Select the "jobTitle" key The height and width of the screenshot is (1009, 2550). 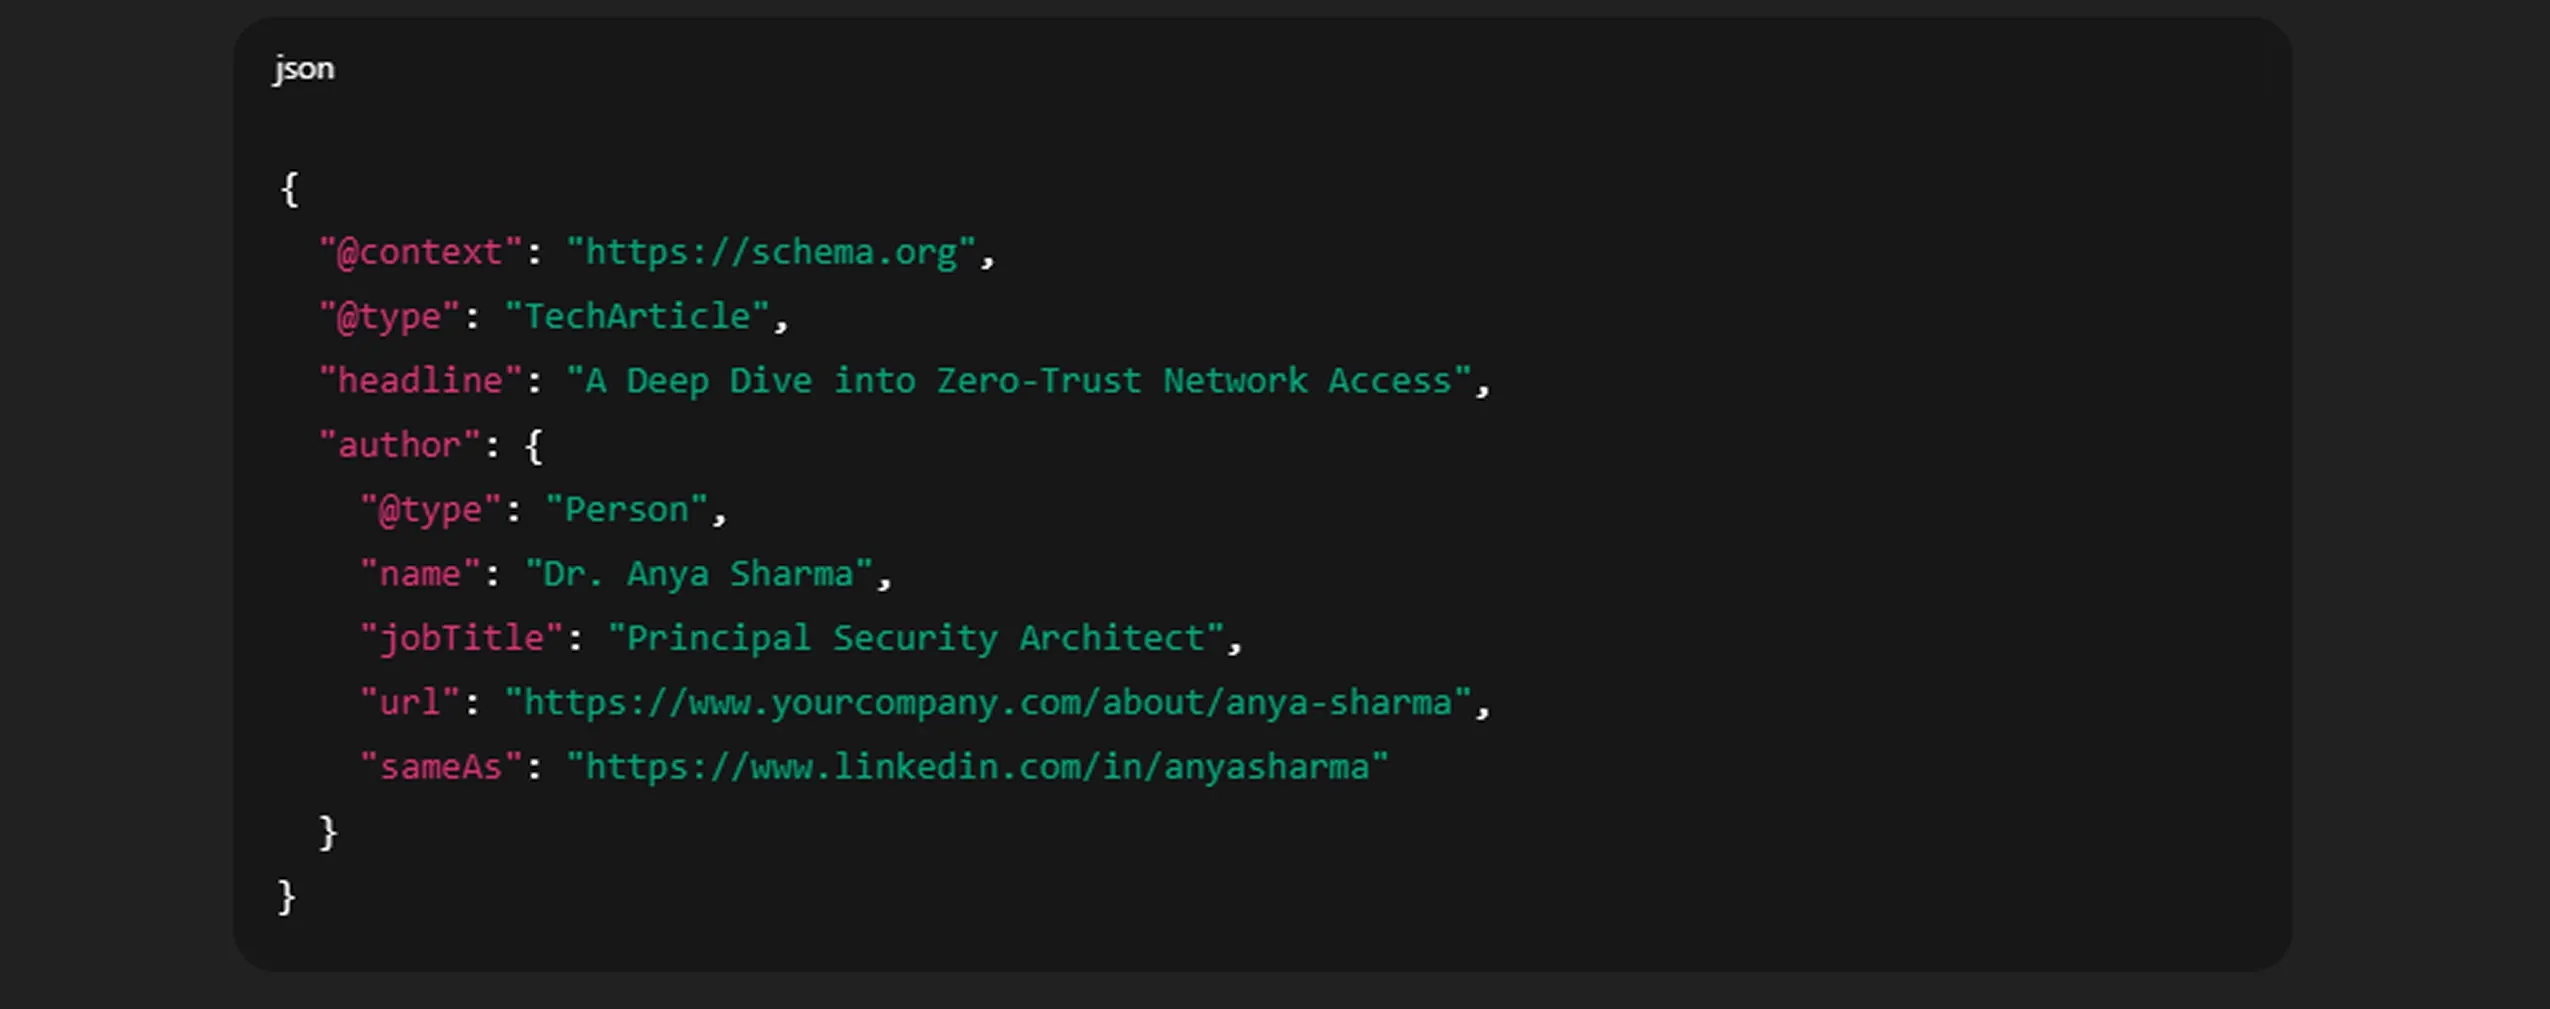point(461,638)
